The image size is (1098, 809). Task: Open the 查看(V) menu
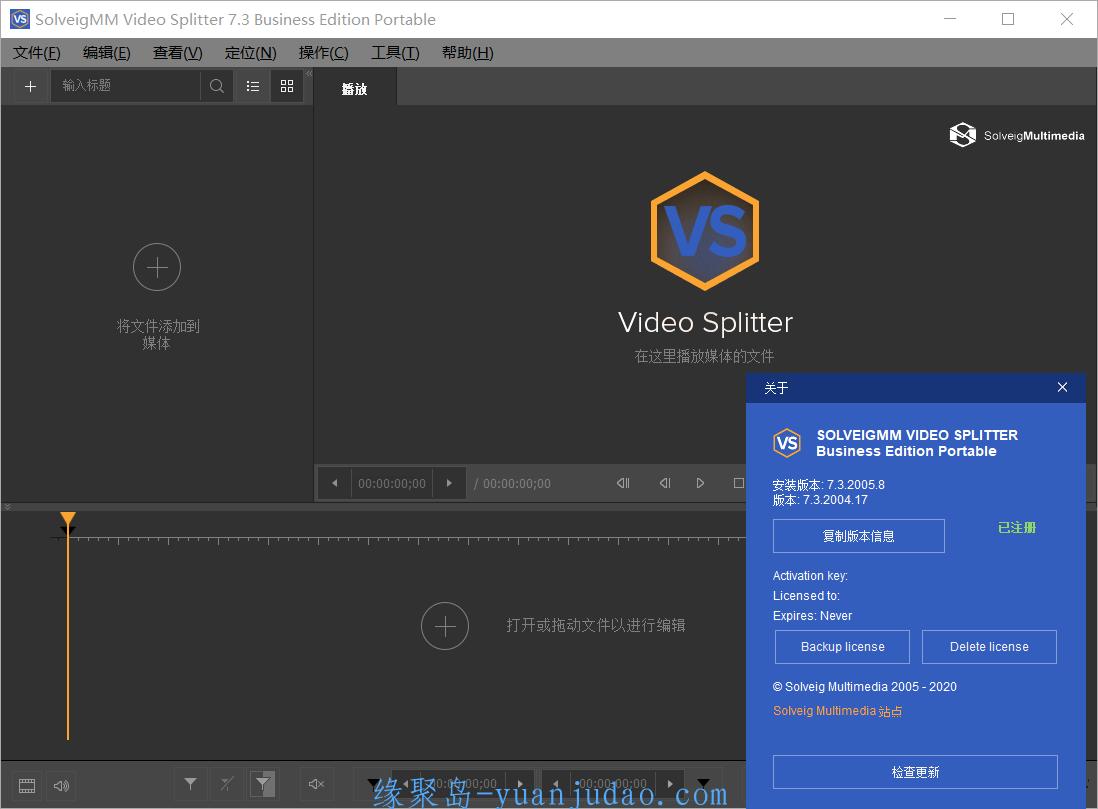178,53
